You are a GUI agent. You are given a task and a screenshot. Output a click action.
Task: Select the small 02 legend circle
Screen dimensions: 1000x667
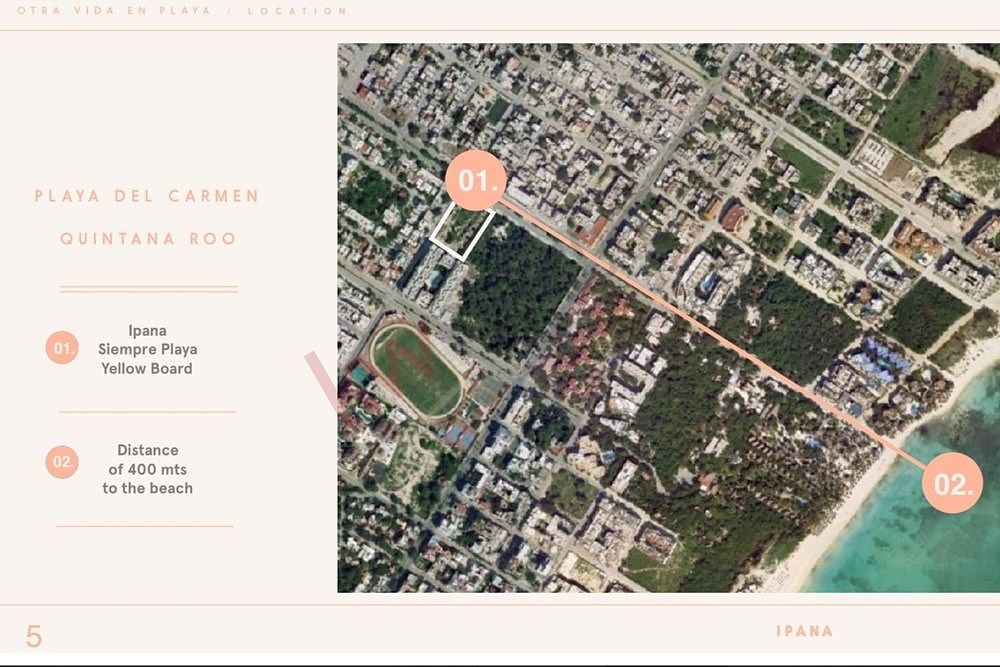coord(62,462)
